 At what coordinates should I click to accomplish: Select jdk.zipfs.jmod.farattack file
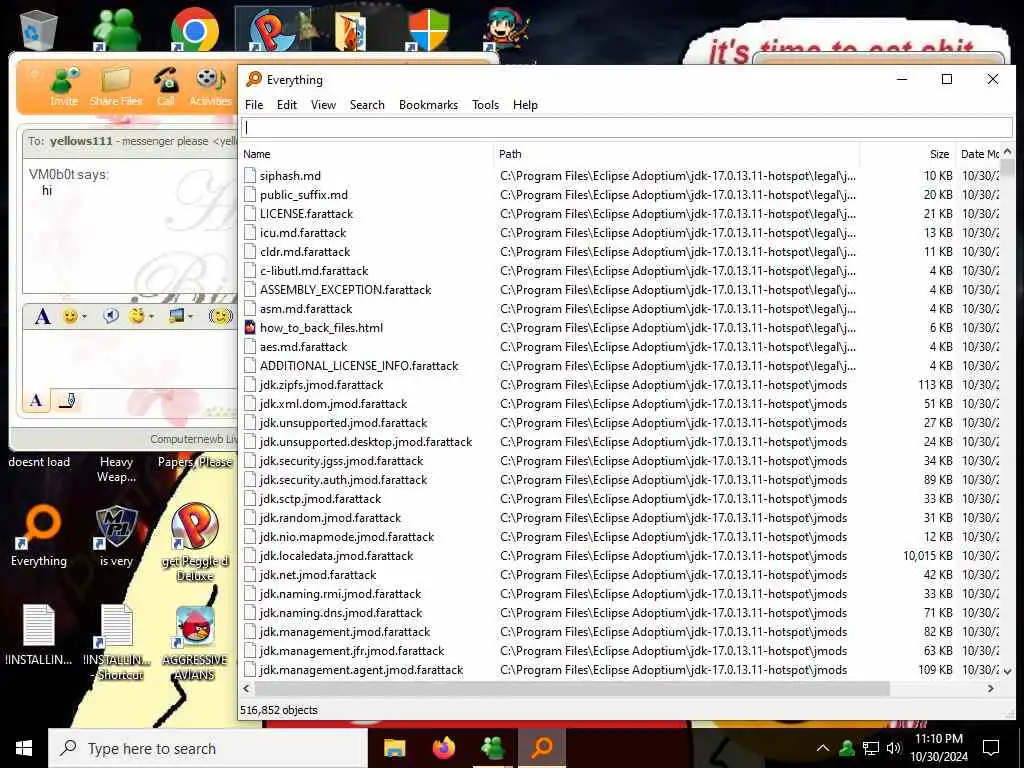[620, 385]
